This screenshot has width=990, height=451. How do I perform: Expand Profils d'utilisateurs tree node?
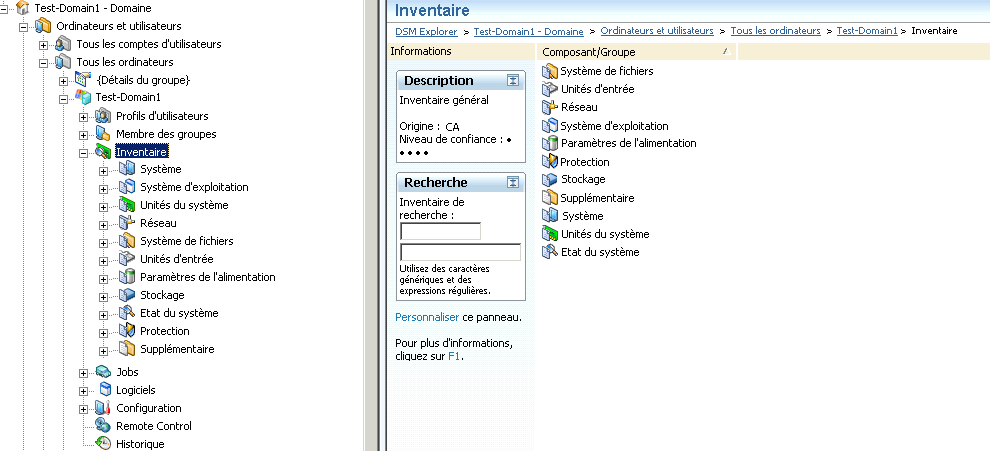pos(83,117)
